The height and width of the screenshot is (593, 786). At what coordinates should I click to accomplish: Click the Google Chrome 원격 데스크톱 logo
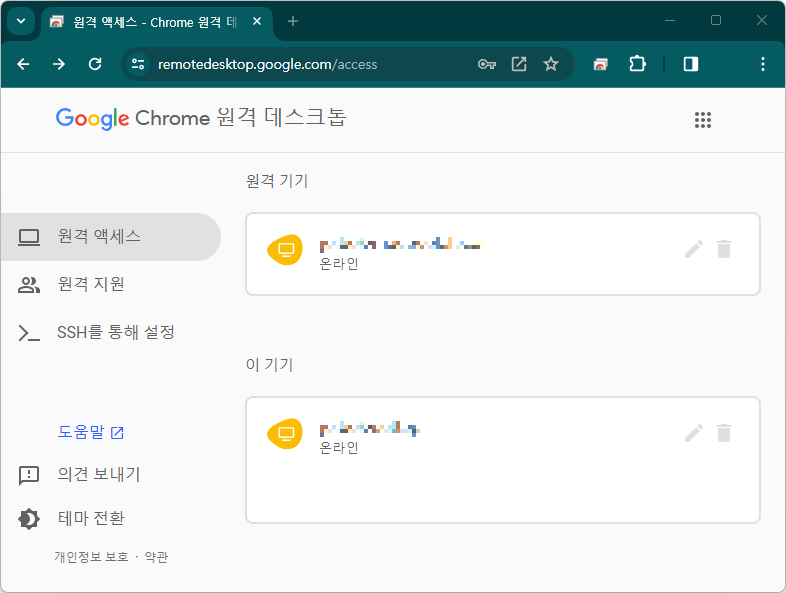pos(201,118)
